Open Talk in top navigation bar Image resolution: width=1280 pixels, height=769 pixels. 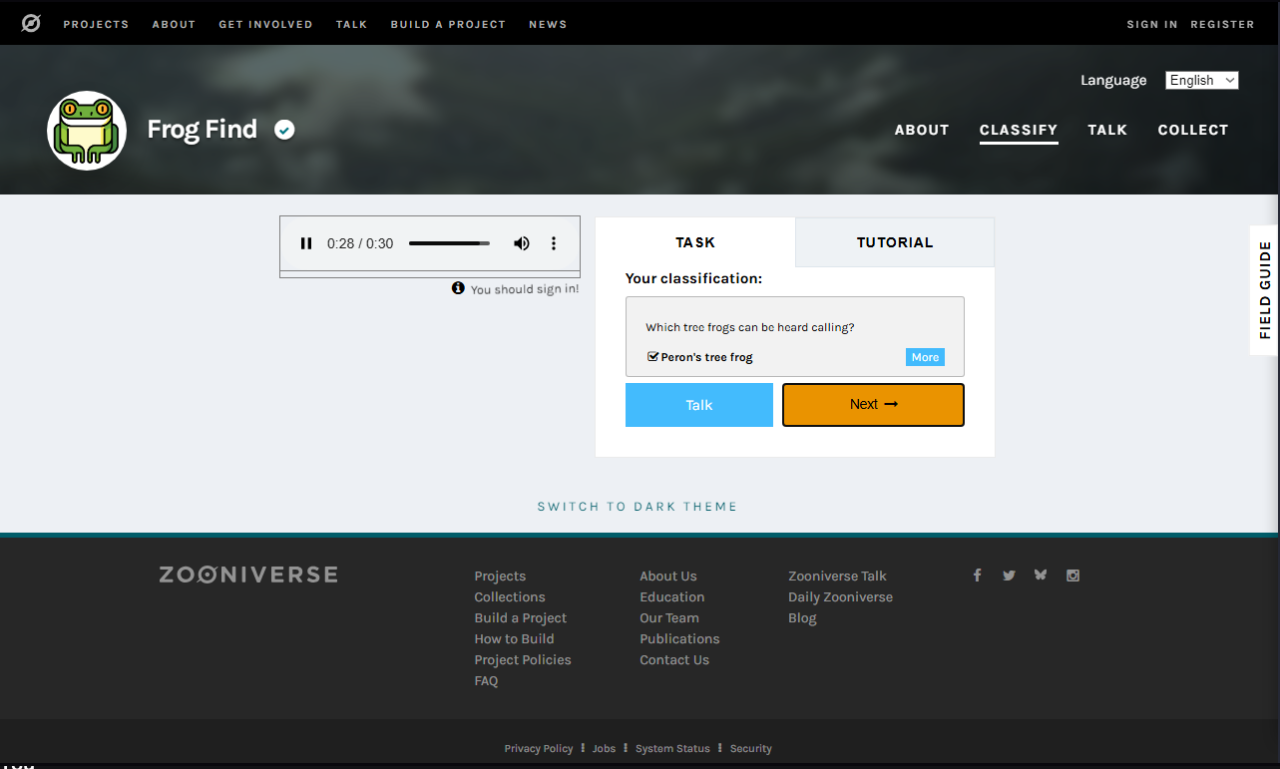pos(352,24)
